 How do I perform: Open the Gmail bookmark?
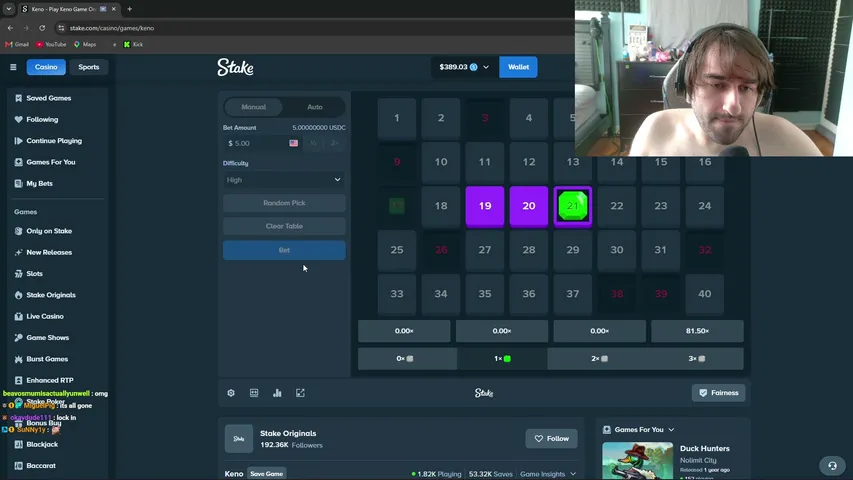pyautogui.click(x=17, y=45)
